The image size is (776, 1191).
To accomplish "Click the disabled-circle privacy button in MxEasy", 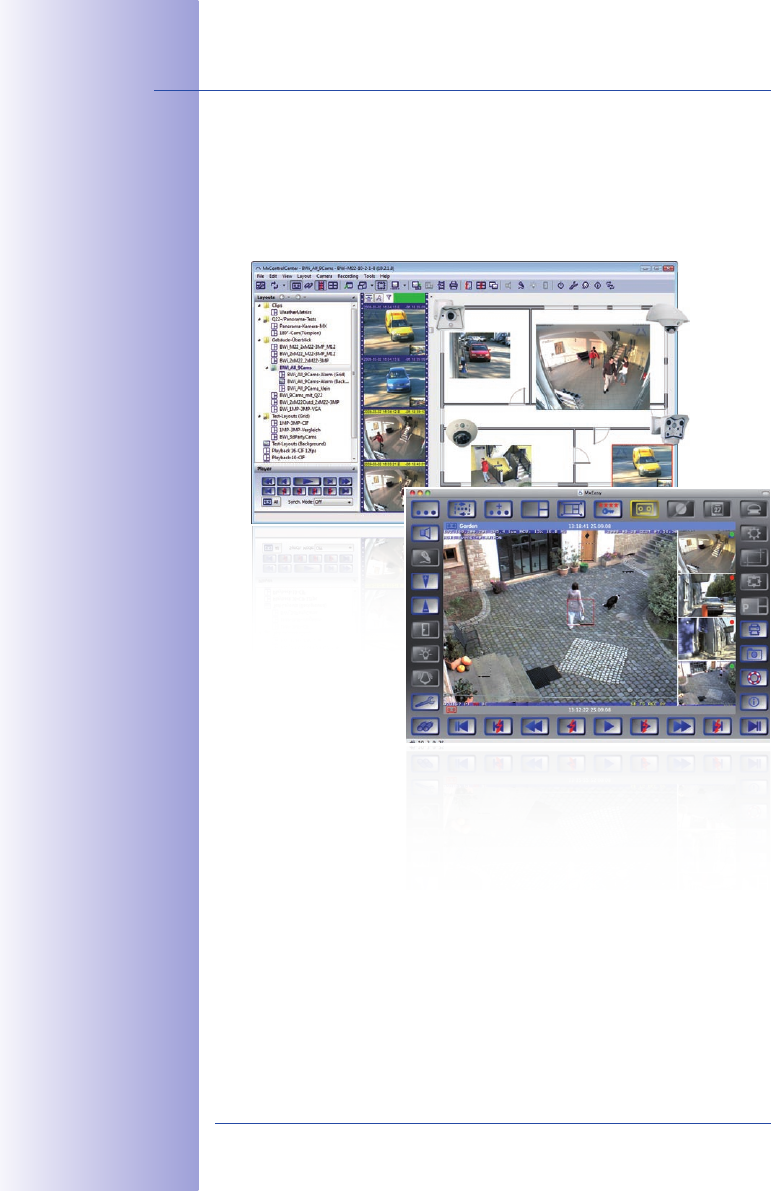I will 681,510.
